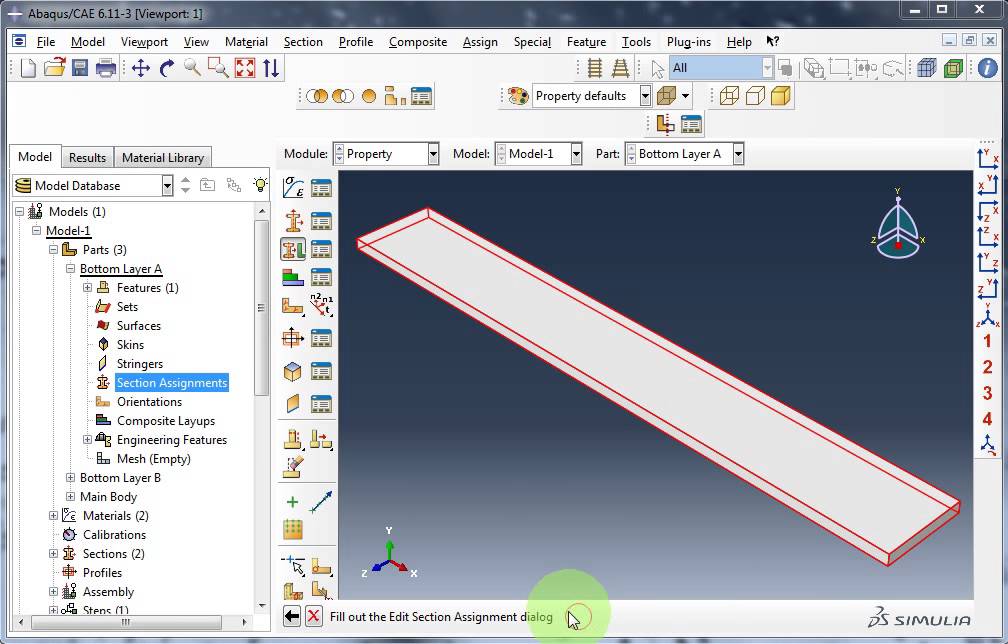Open the selection filter All dropdown
Viewport: 1008px width, 644px height.
pos(767,67)
